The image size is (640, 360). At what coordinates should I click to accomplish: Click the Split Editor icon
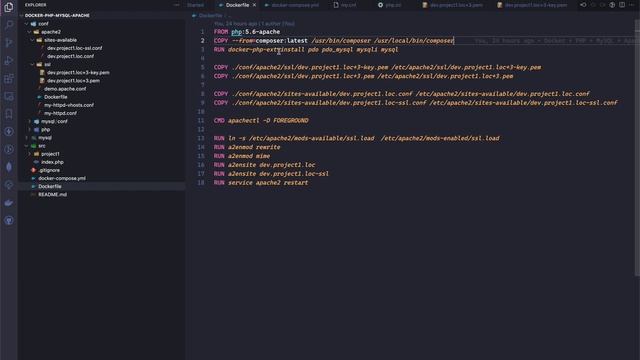[x=622, y=5]
